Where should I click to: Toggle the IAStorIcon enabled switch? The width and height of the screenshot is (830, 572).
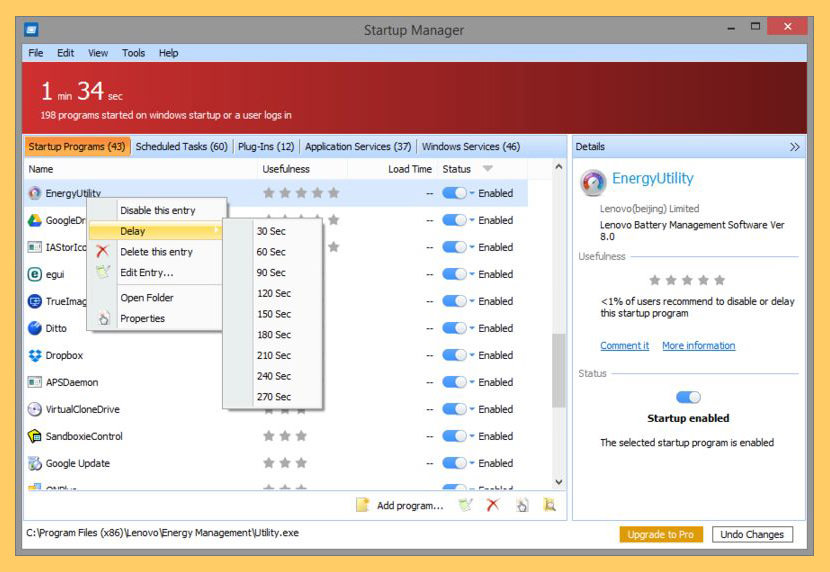tap(454, 247)
